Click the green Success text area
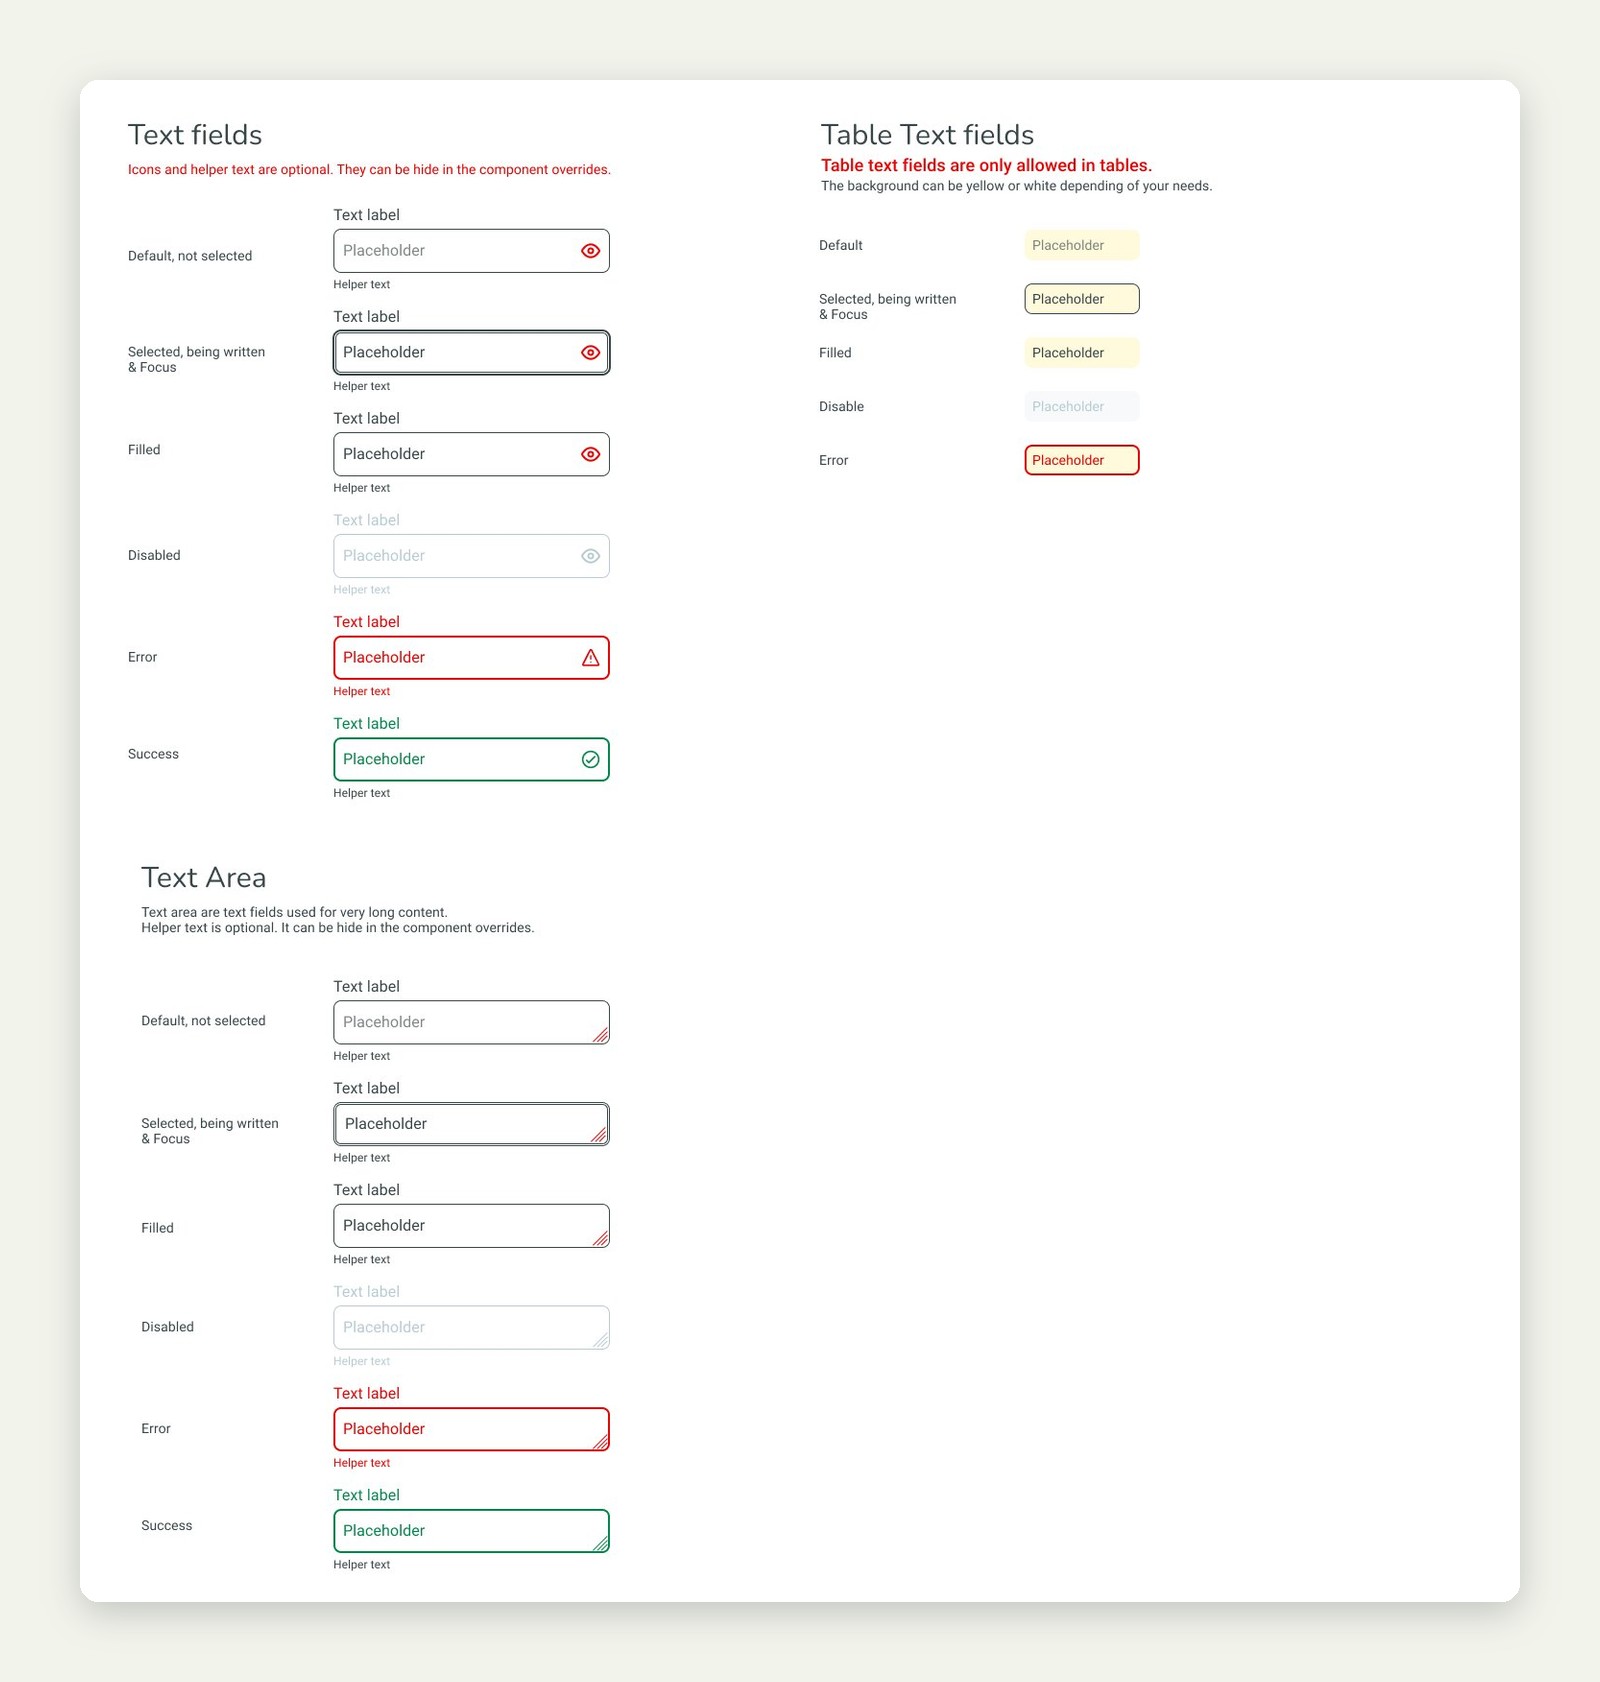The width and height of the screenshot is (1600, 1682). coord(471,1531)
